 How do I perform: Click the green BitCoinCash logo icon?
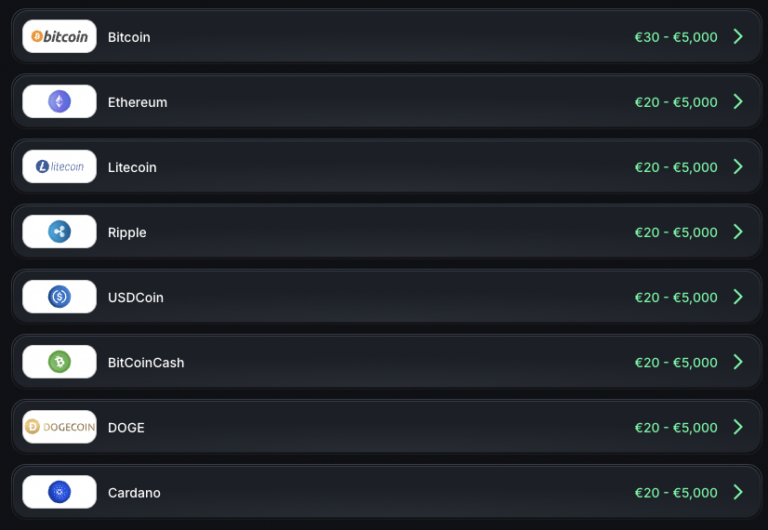pos(59,362)
